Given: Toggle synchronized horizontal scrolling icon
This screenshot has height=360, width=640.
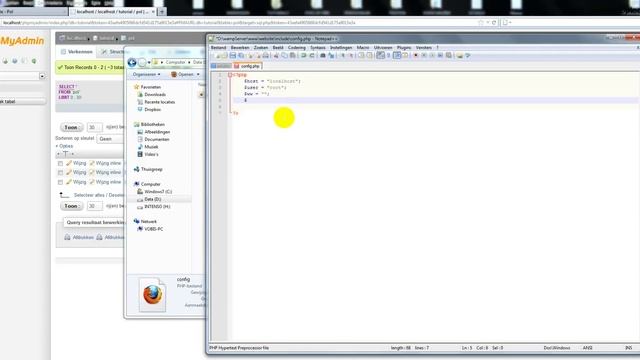Looking at the screenshot, I should click(x=369, y=55).
